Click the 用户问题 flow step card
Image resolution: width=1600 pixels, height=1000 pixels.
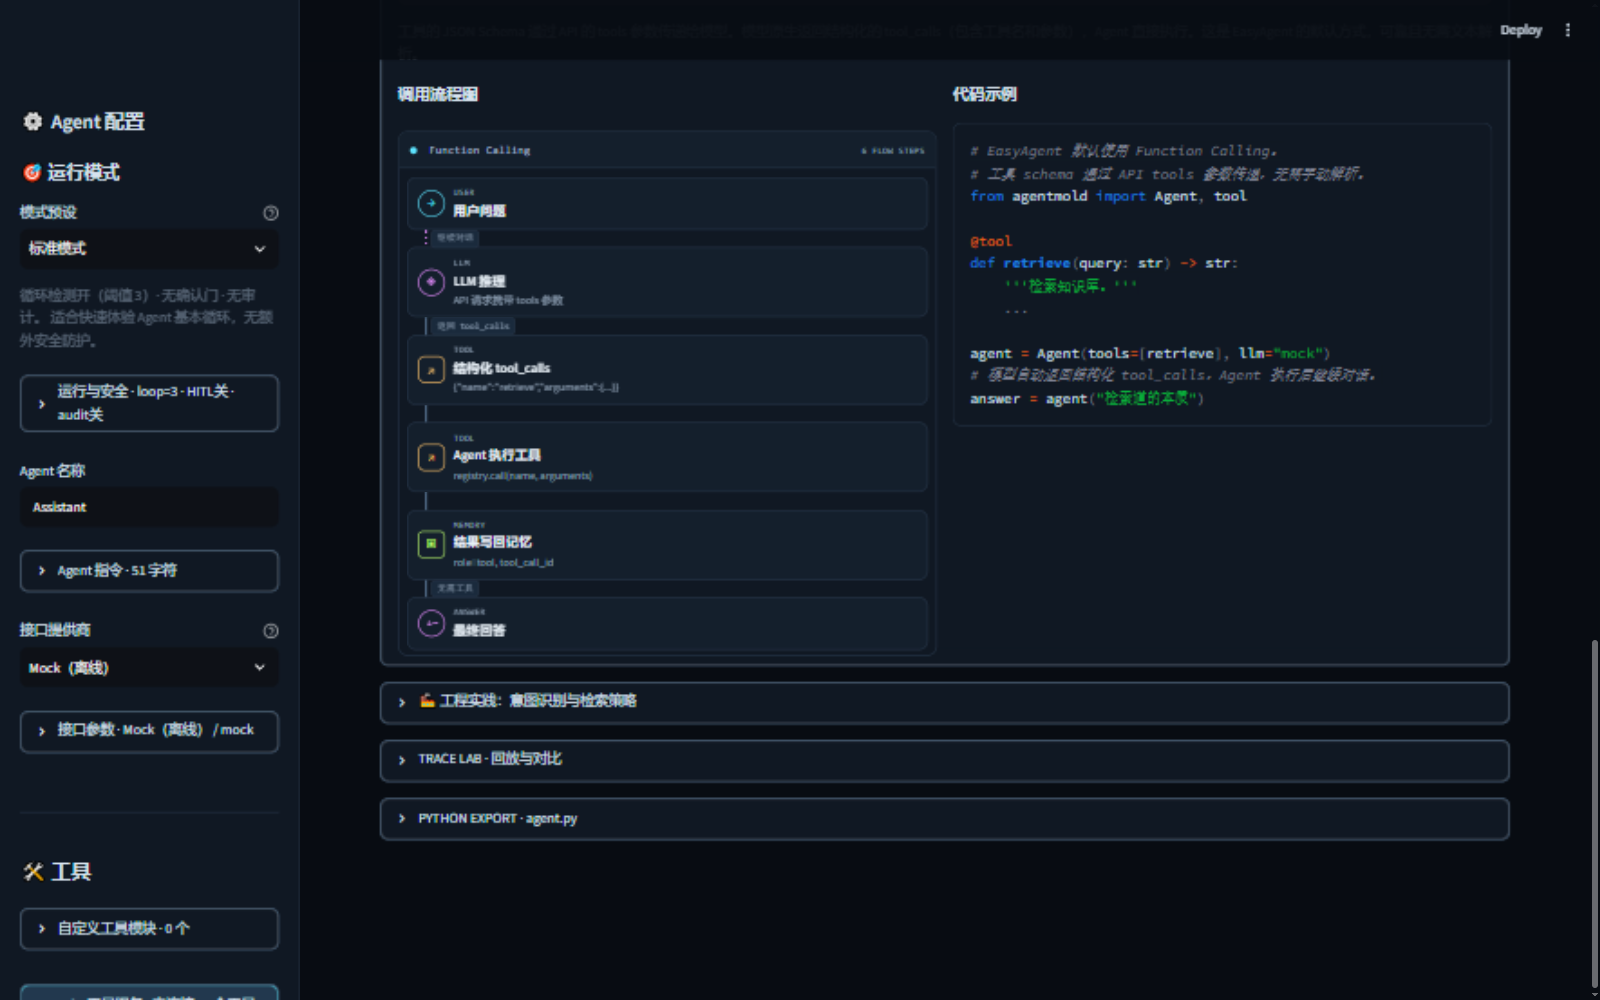coord(667,204)
